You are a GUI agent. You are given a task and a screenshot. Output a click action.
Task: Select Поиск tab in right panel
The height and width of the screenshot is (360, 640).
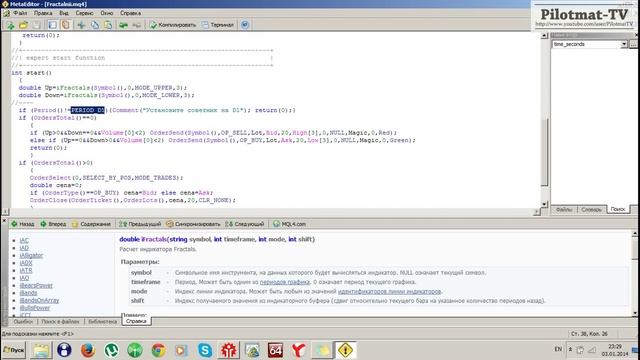coord(618,209)
